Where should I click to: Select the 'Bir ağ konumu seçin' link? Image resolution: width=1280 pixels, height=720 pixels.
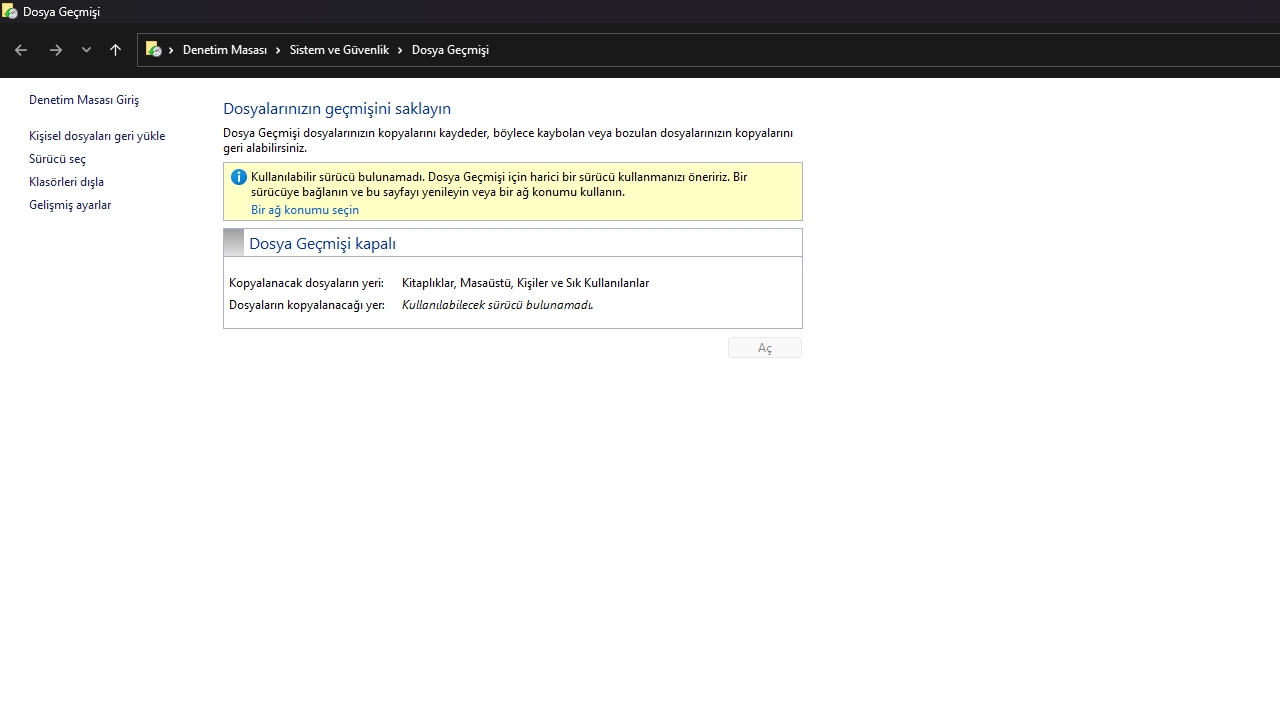coord(305,210)
